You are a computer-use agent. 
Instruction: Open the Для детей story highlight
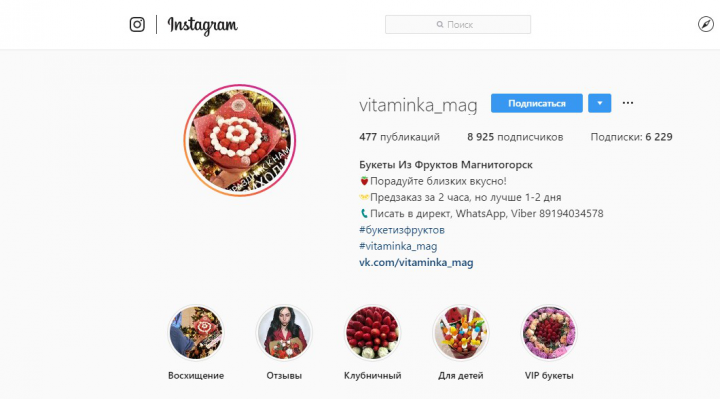(461, 332)
